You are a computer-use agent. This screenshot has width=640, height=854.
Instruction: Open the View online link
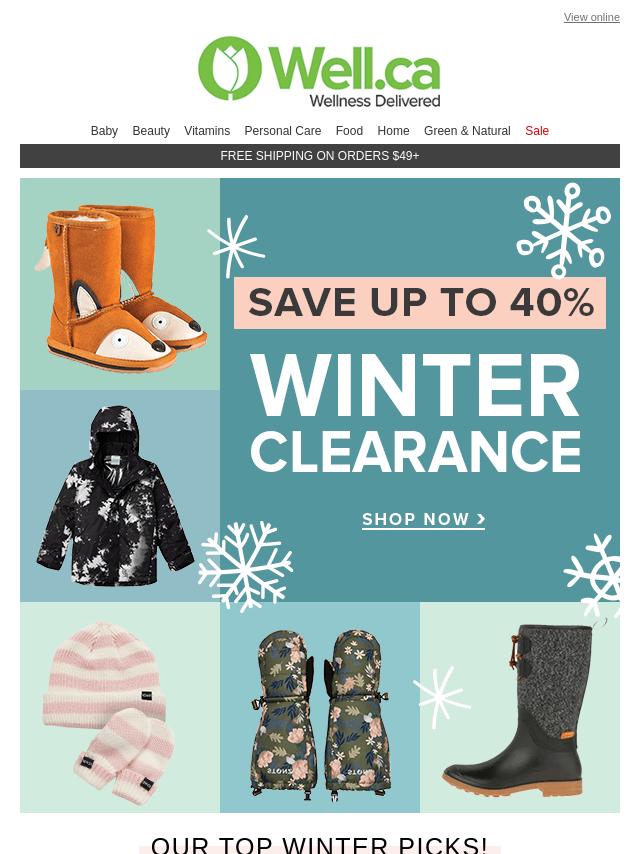[x=592, y=17]
